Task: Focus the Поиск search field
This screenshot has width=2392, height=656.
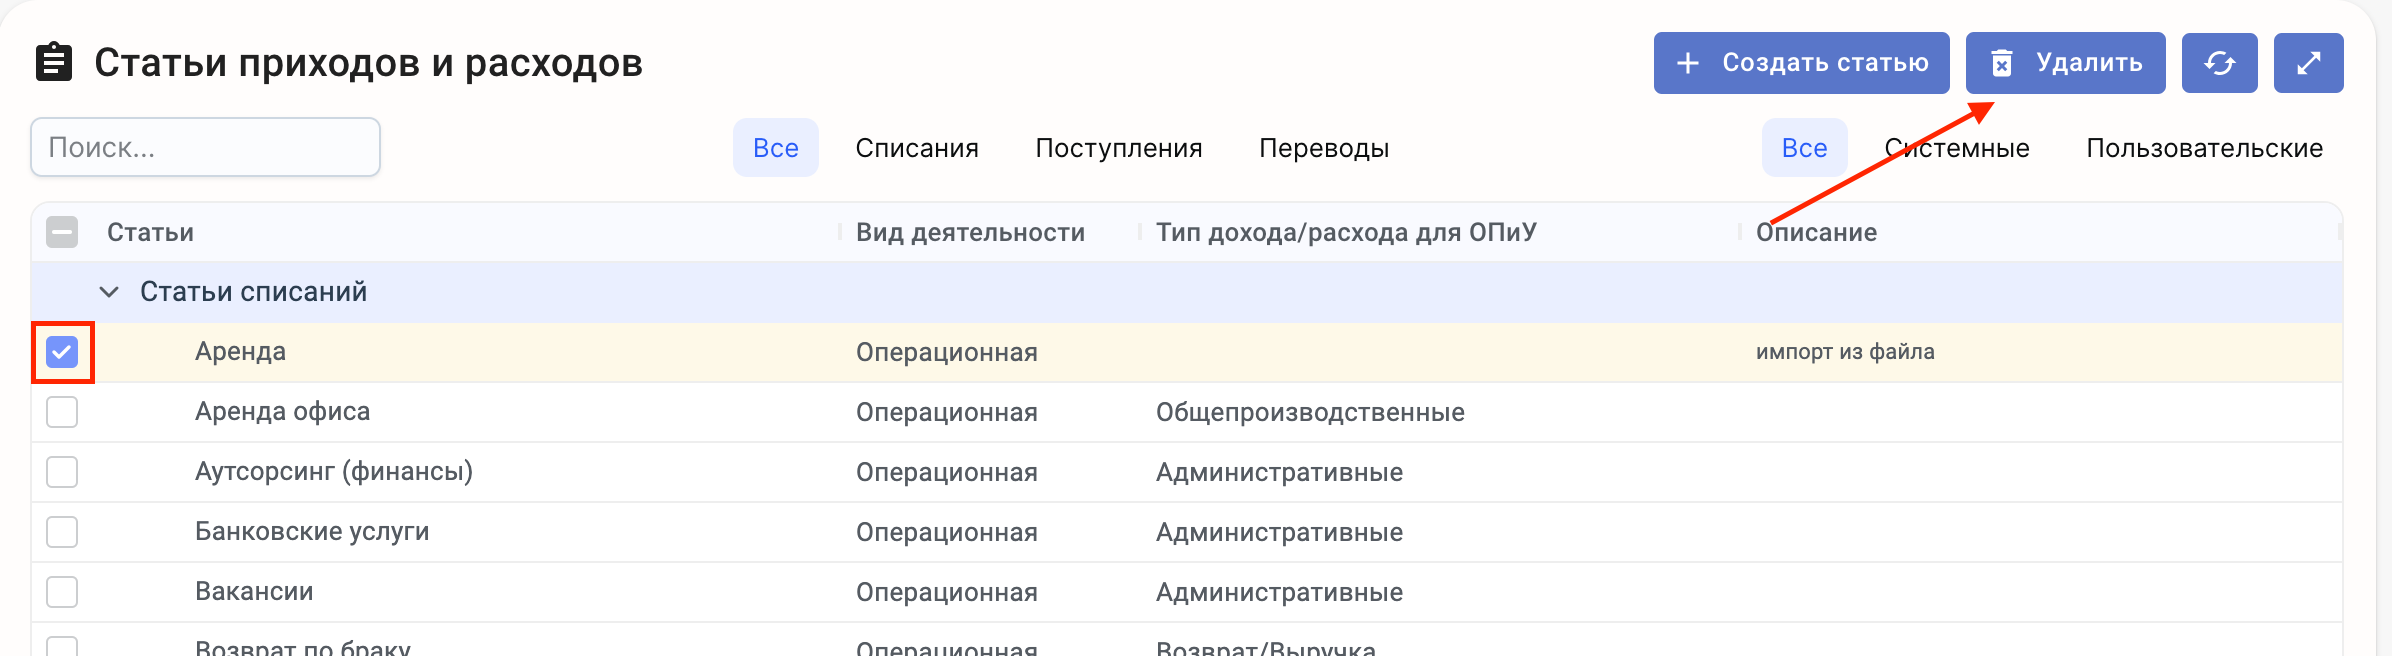Action: point(205,148)
